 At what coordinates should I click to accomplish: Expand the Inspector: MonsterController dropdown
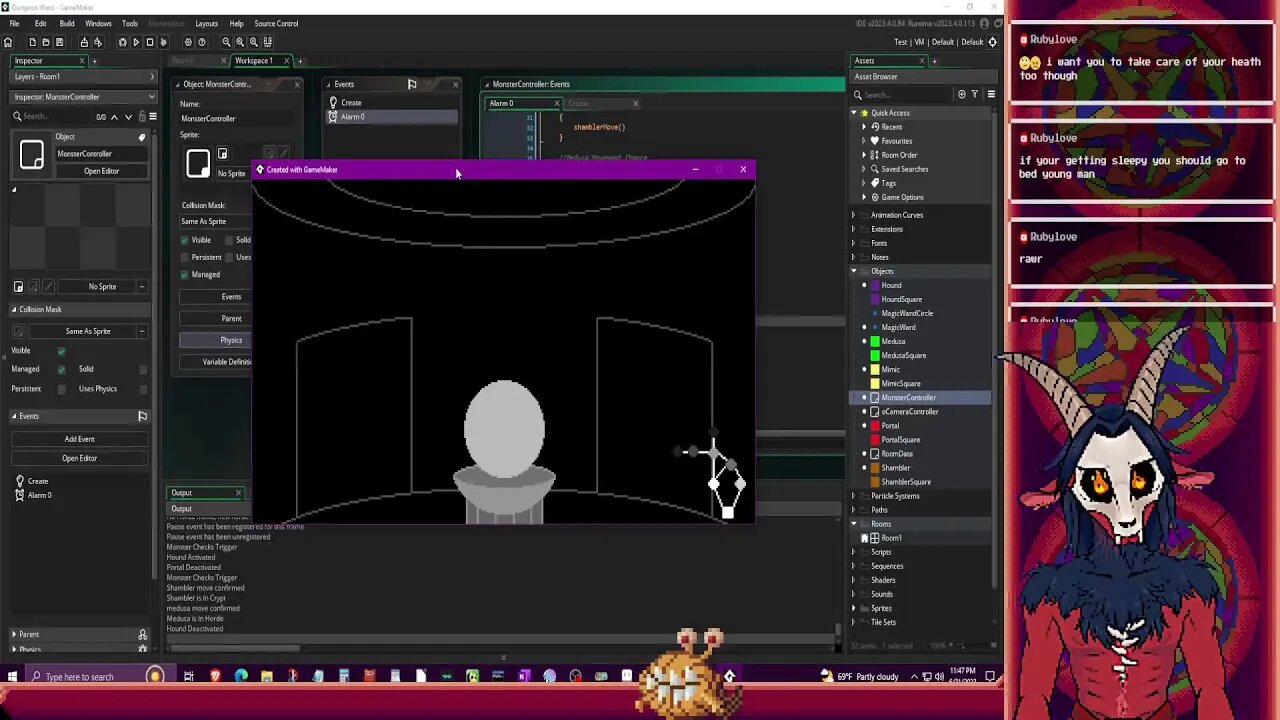pyautogui.click(x=152, y=97)
